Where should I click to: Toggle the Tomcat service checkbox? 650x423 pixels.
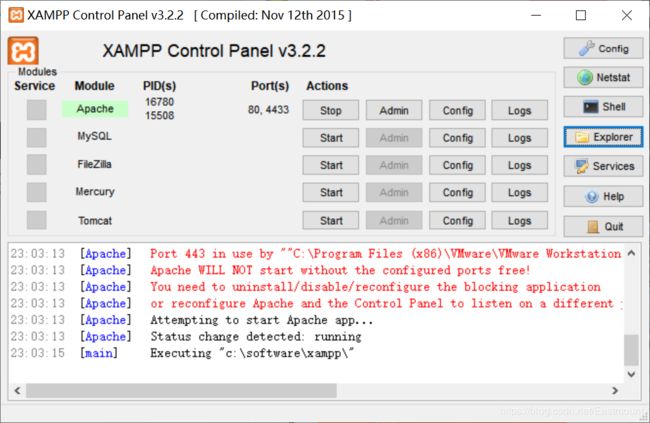click(36, 220)
